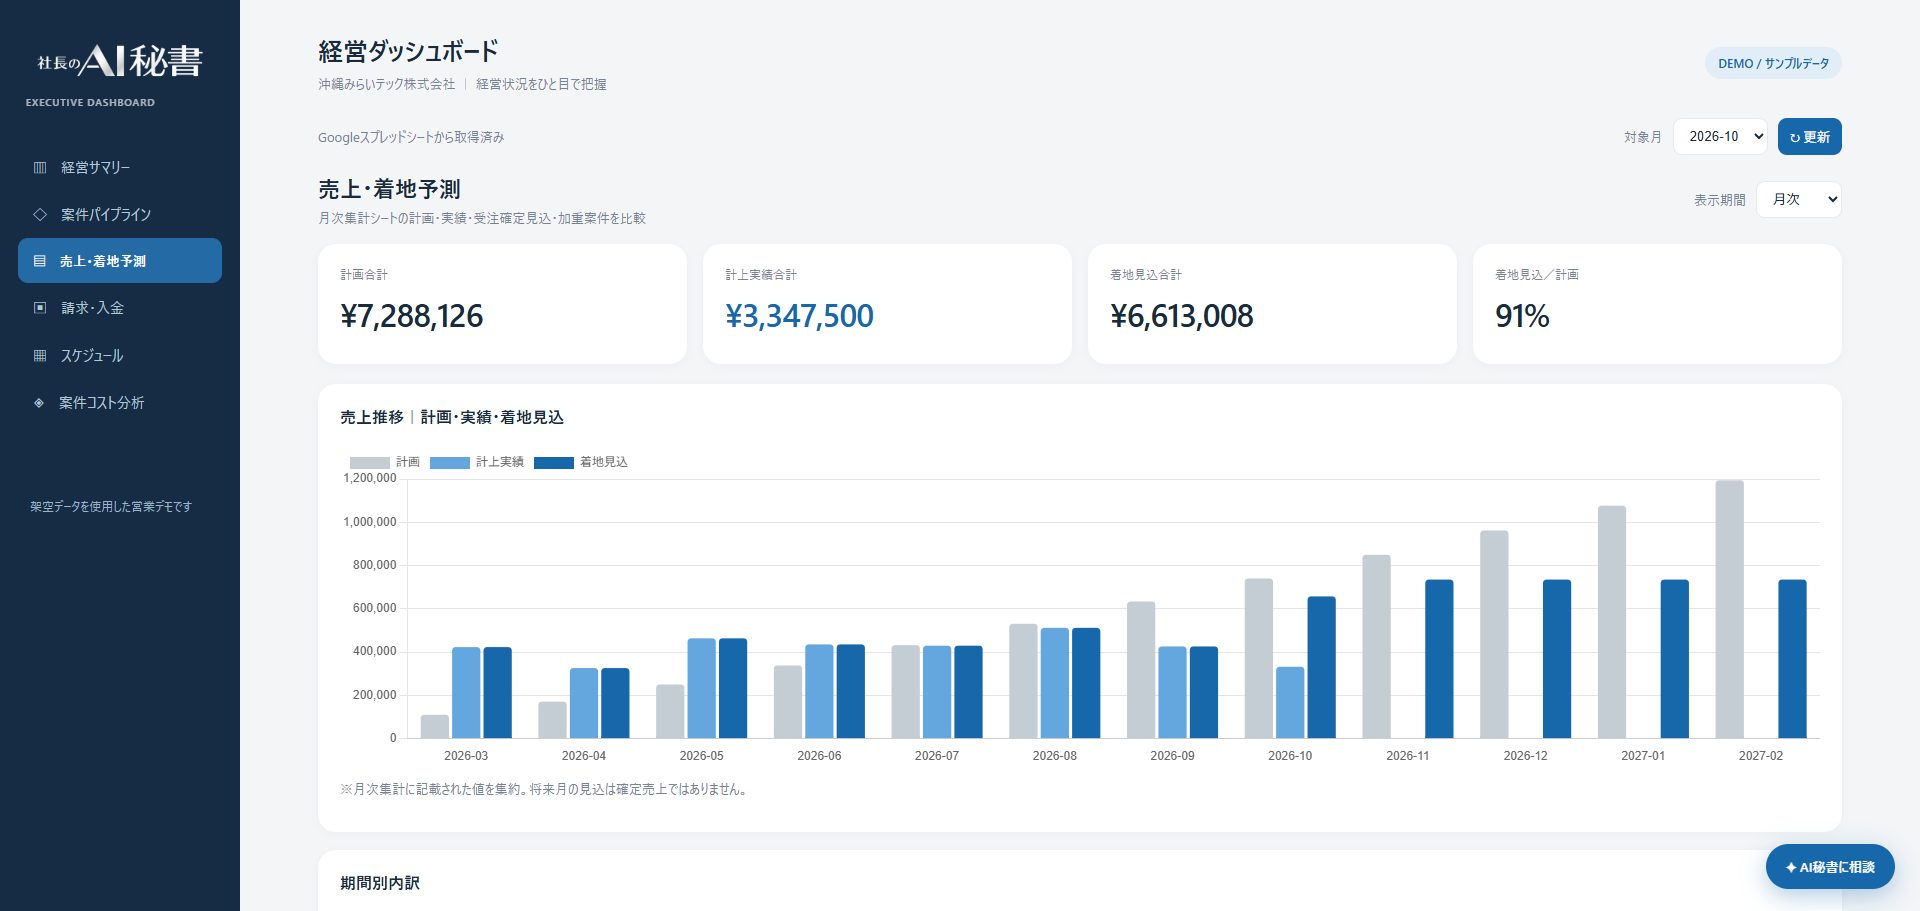1920x911 pixels.
Task: Click the 2027-01 axis label
Action: pyautogui.click(x=1643, y=756)
